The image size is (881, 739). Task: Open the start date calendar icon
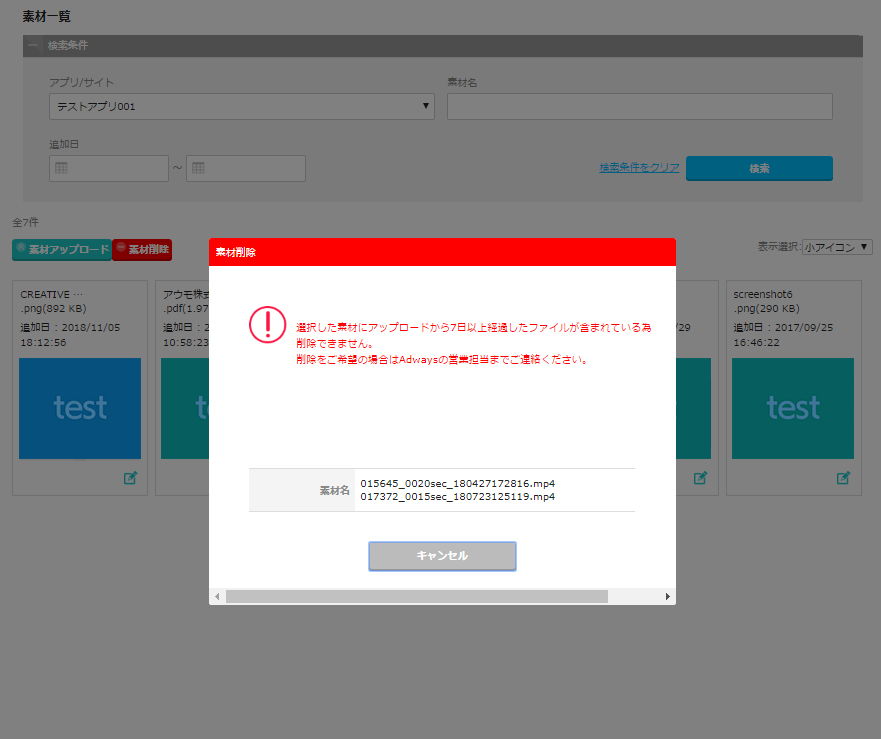click(61, 168)
